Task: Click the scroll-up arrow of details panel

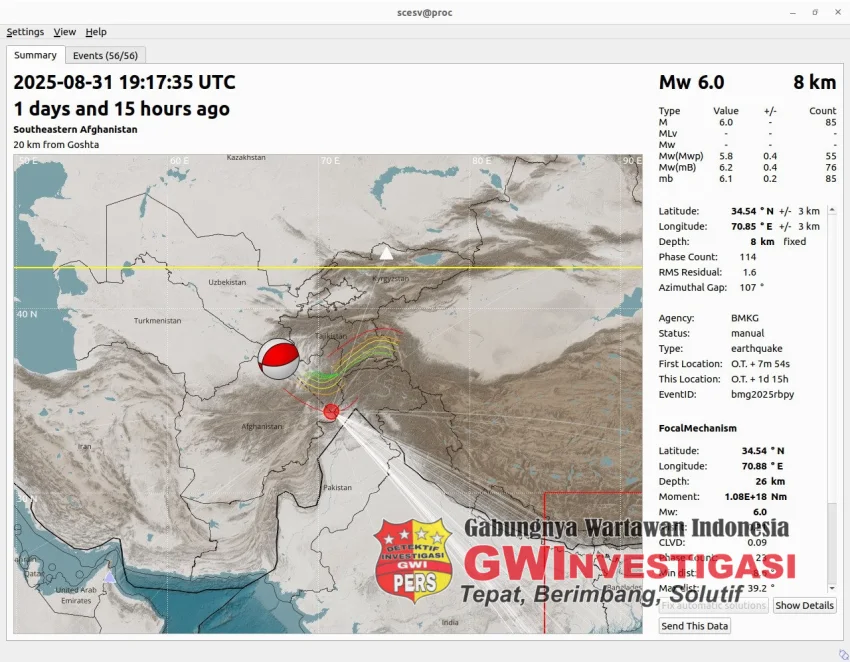Action: click(832, 210)
